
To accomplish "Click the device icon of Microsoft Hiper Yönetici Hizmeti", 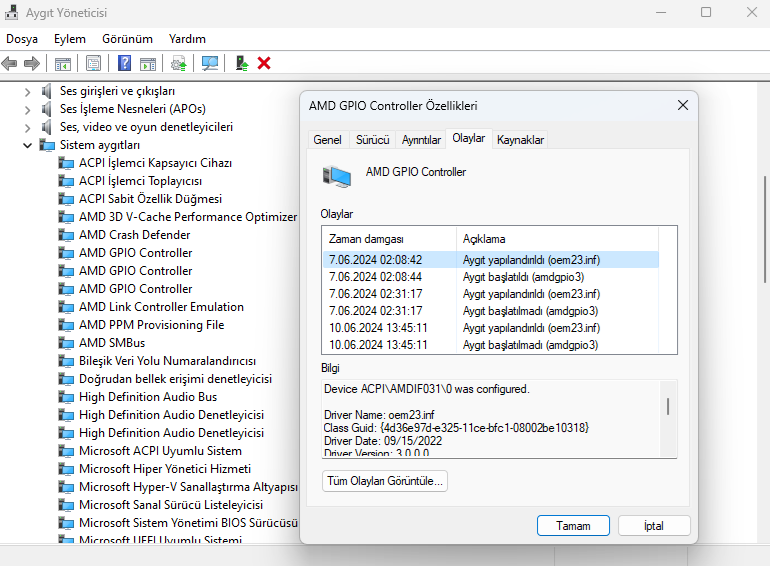I will pyautogui.click(x=66, y=469).
